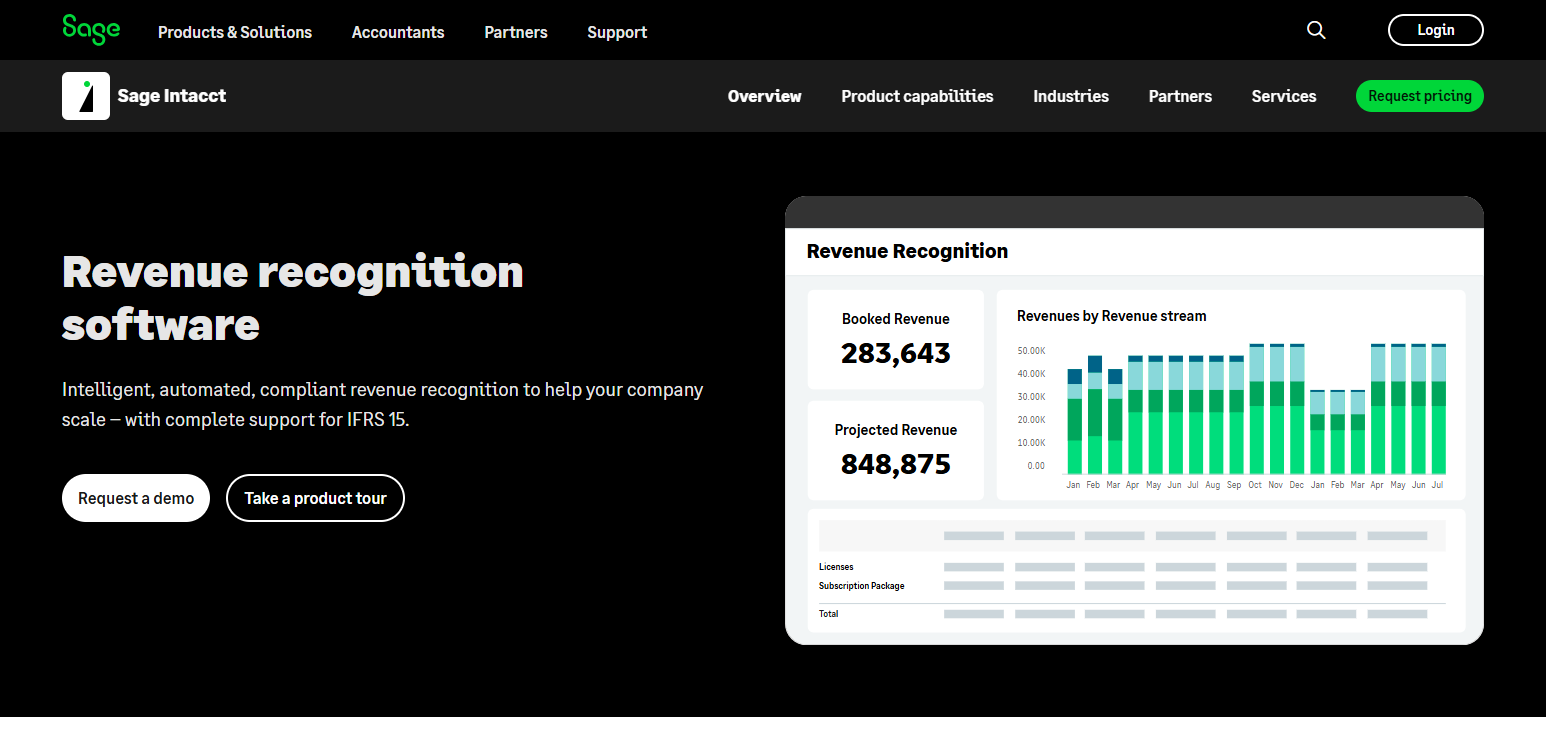Click the Aug label on chart axis
The width and height of the screenshot is (1546, 732).
(x=1213, y=485)
